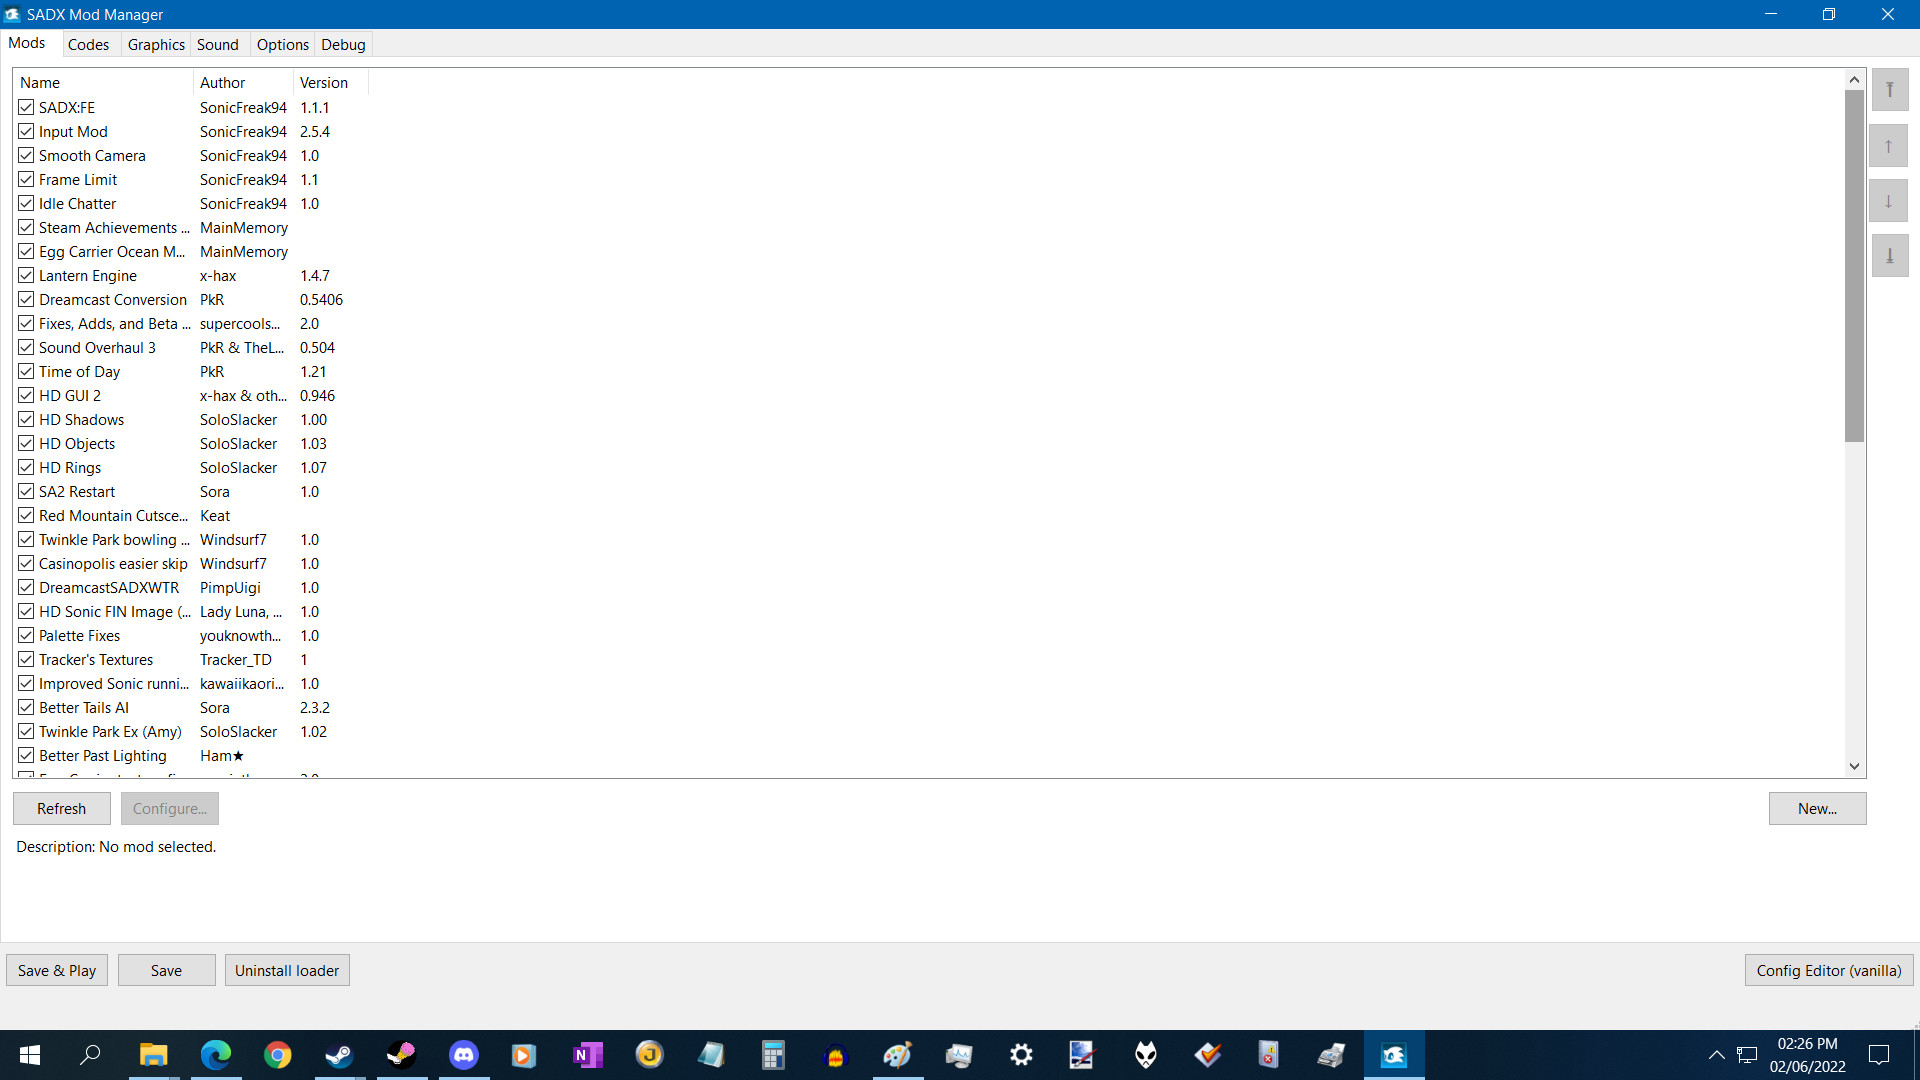Open the Graphics tab
1920x1080 pixels.
[156, 45]
